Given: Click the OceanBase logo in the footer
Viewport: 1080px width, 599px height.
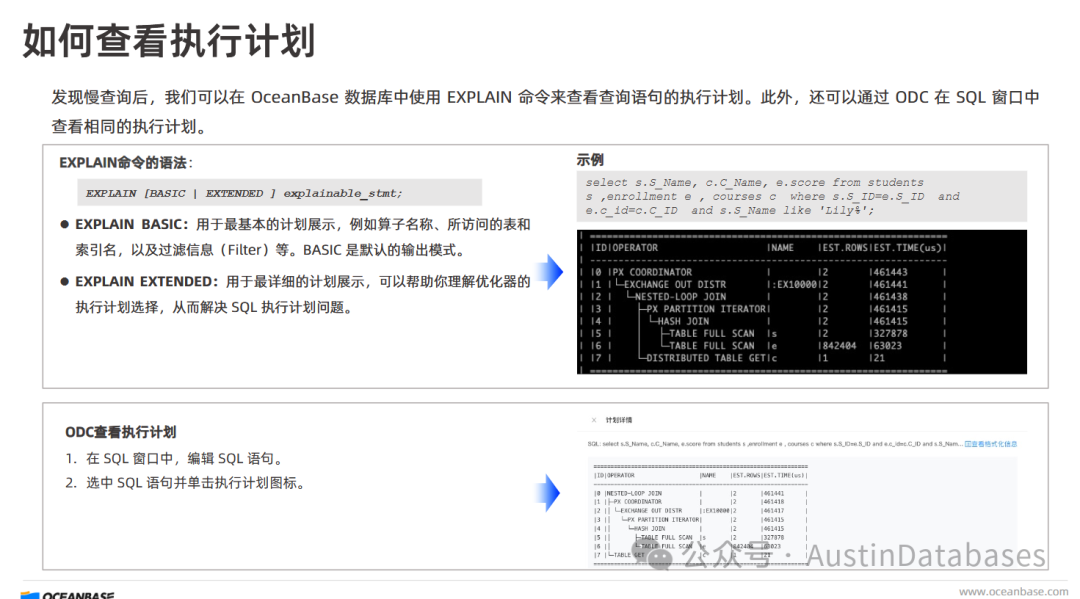Looking at the screenshot, I should [x=68, y=594].
